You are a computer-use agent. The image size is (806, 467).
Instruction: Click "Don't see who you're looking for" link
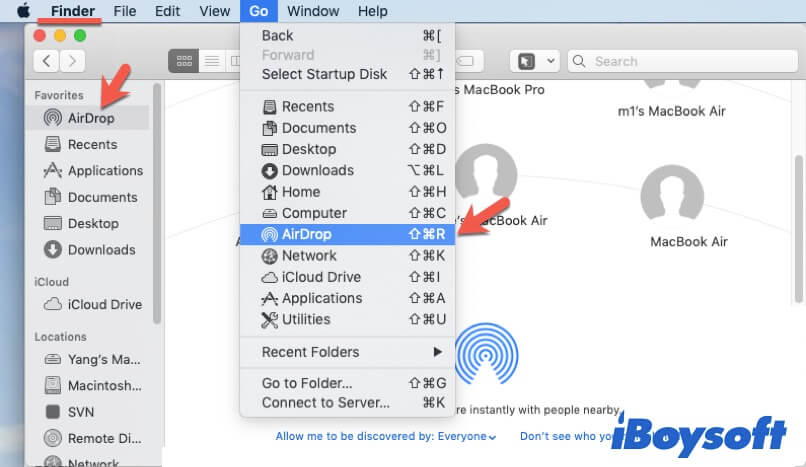coord(565,436)
